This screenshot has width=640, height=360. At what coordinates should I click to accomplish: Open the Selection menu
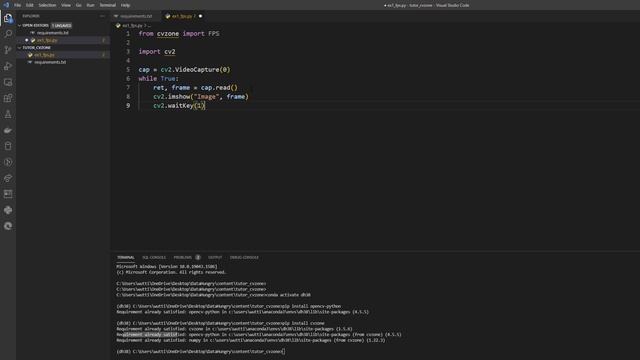point(47,5)
